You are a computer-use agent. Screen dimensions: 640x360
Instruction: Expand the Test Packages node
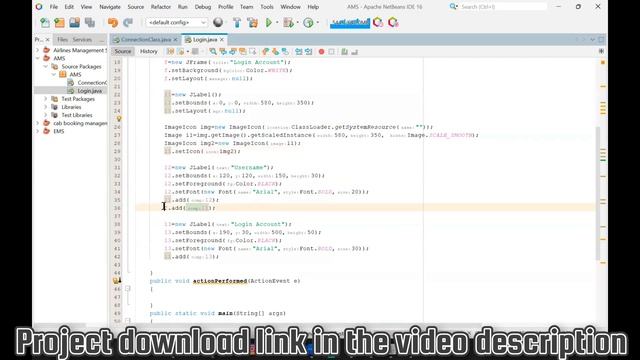[x=46, y=99]
